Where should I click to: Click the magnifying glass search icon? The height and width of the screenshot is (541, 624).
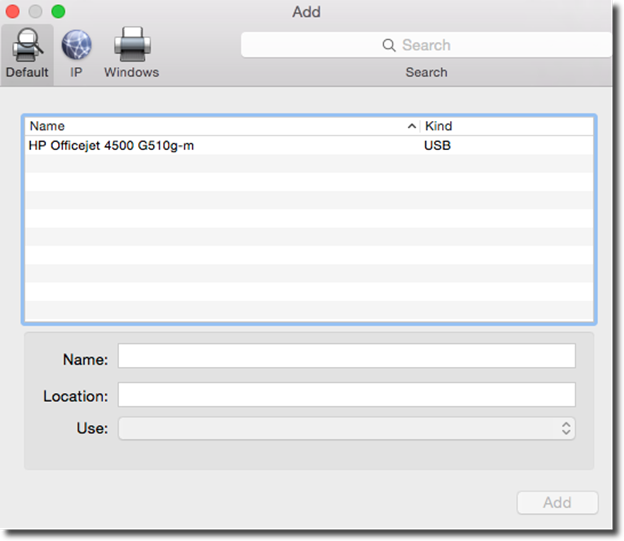click(x=389, y=45)
